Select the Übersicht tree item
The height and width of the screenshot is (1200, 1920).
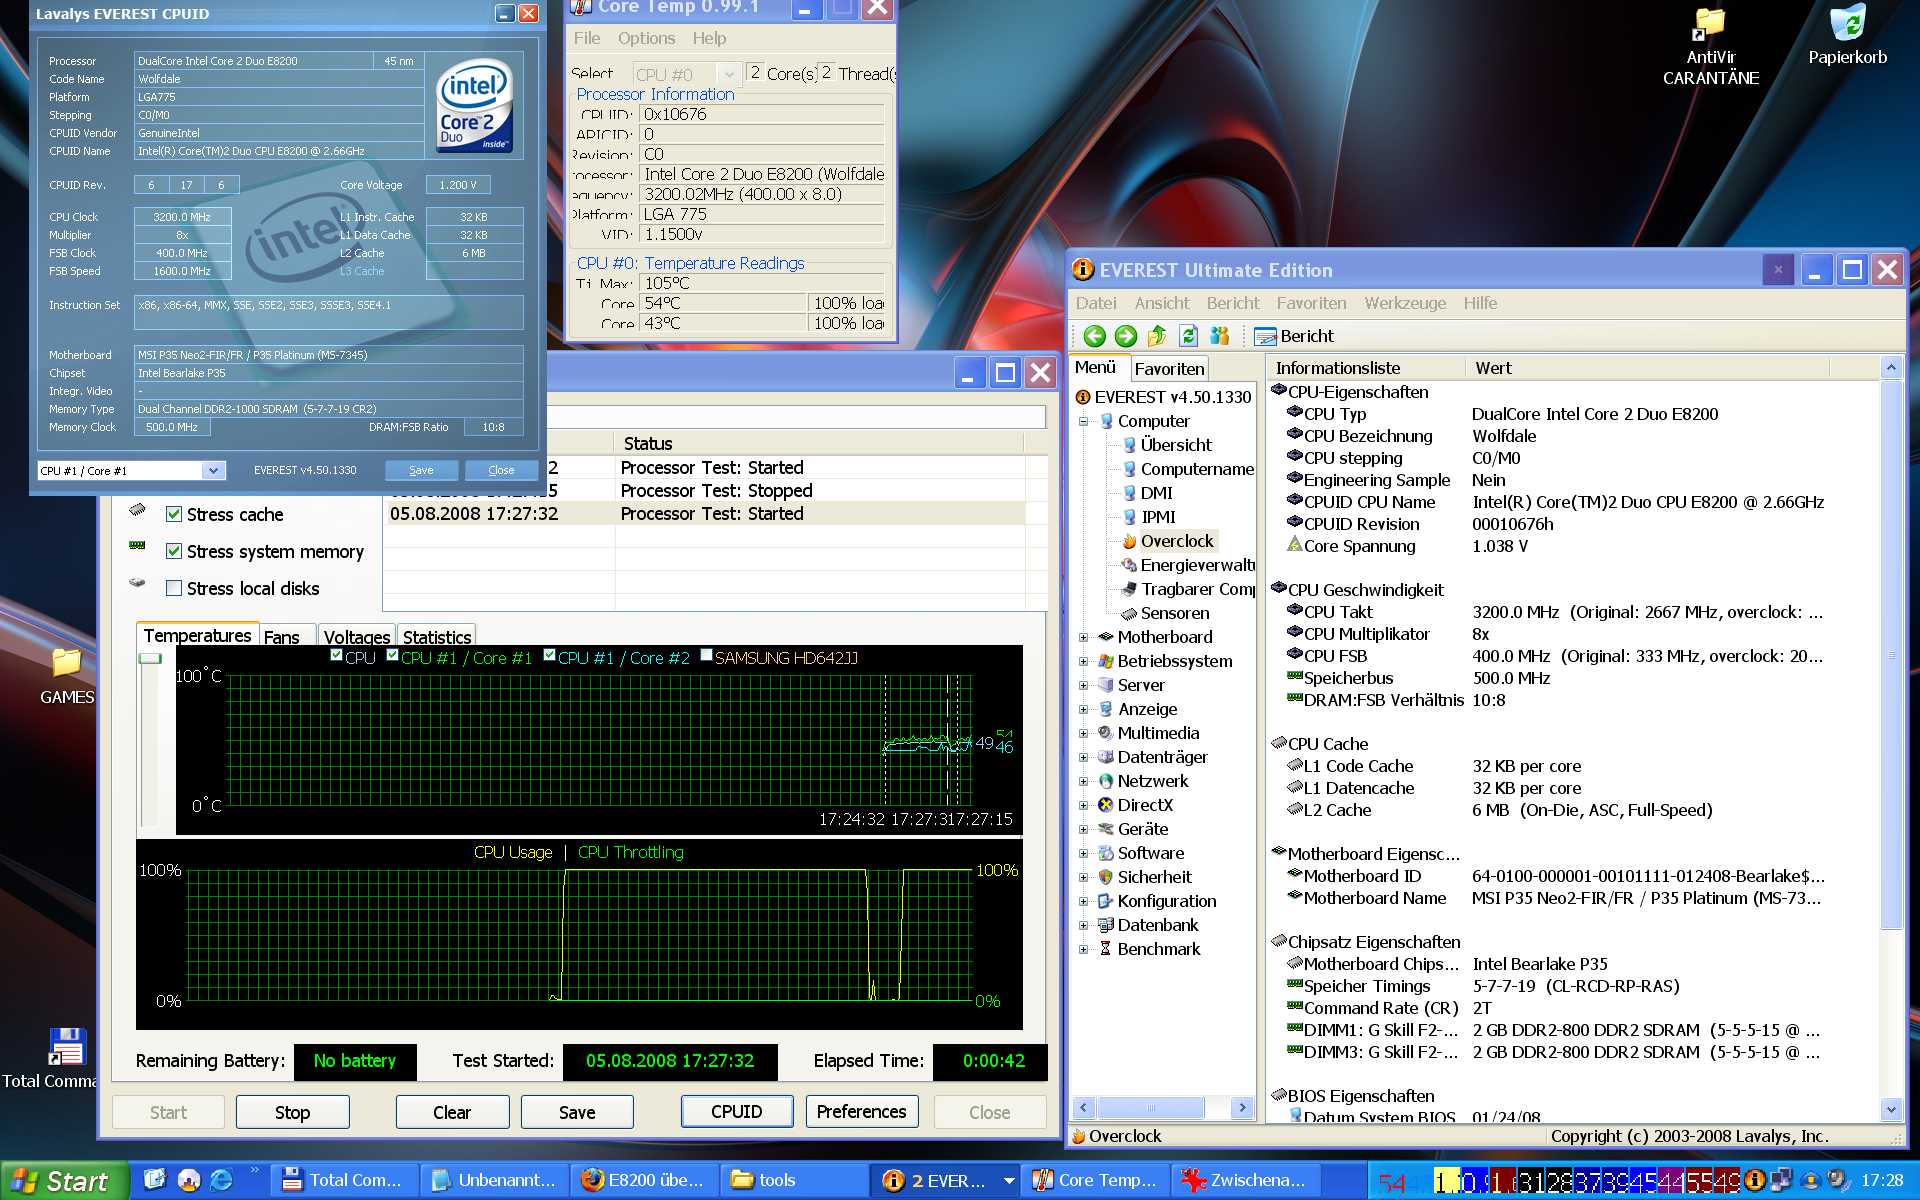1176,445
